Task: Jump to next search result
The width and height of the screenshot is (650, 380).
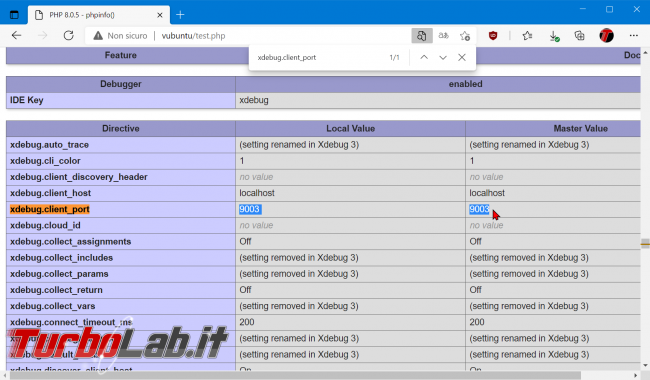Action: (x=443, y=58)
